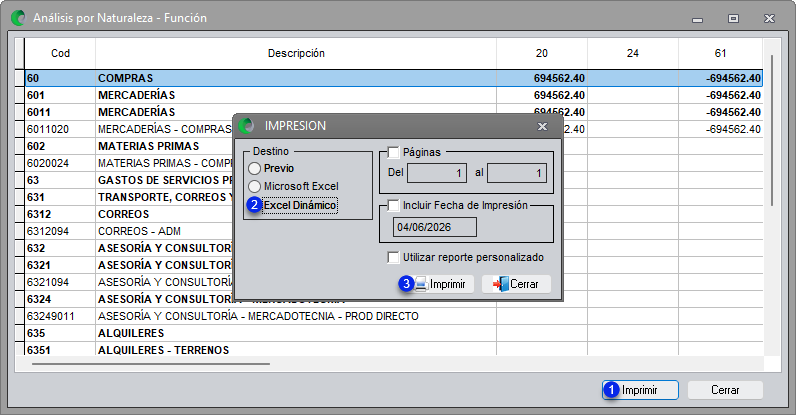Screen dimensions: 796x415
Task: Enable the Páginas checkbox
Action: click(393, 152)
